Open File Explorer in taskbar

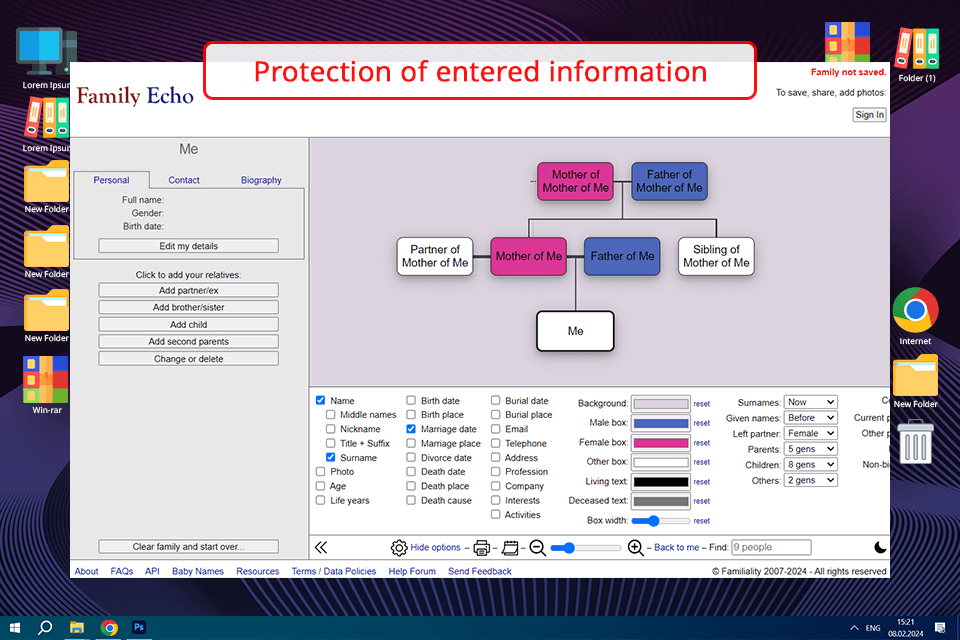point(77,628)
